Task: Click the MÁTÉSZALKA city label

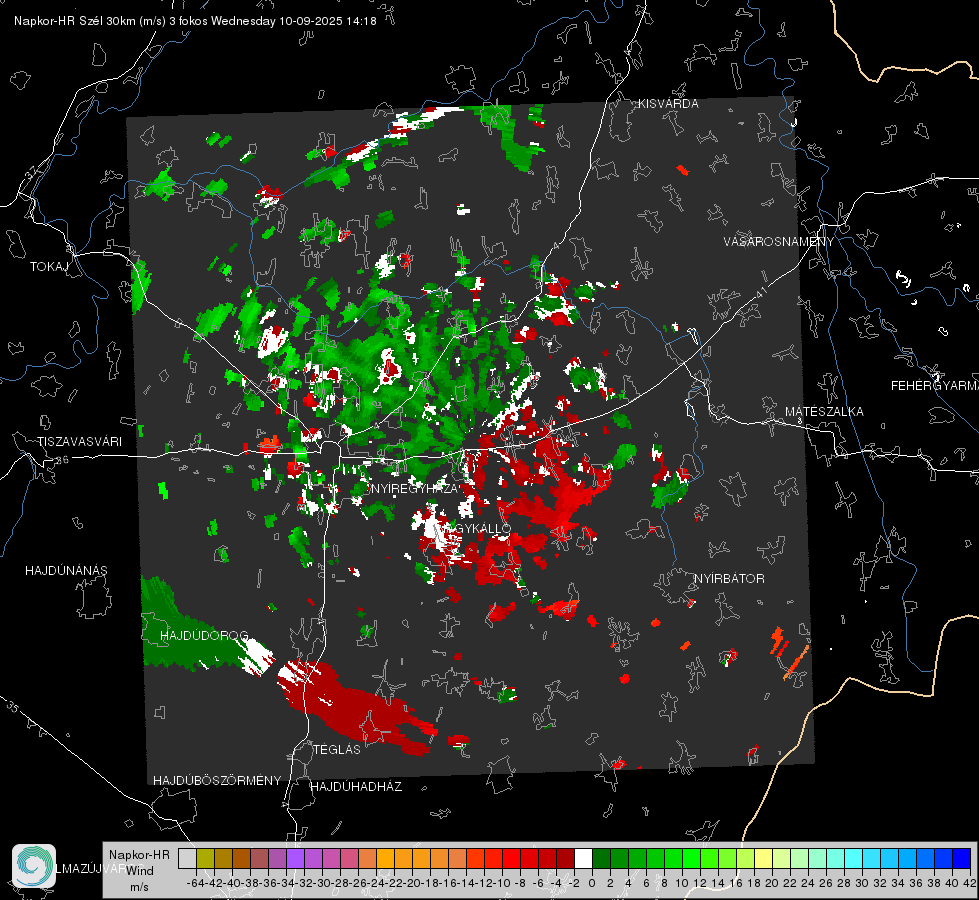Action: (x=824, y=412)
